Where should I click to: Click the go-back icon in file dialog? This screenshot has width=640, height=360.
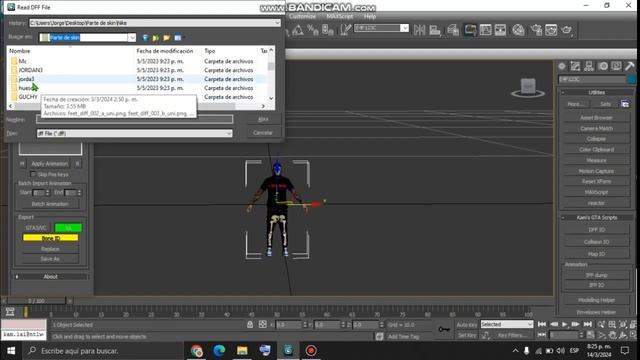[x=145, y=38]
